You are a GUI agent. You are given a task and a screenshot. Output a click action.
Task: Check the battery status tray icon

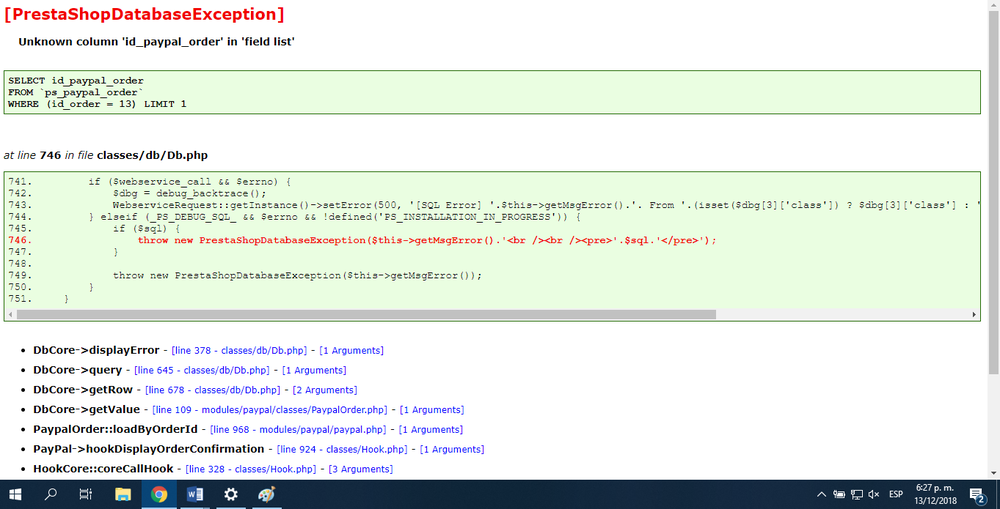pyautogui.click(x=839, y=494)
